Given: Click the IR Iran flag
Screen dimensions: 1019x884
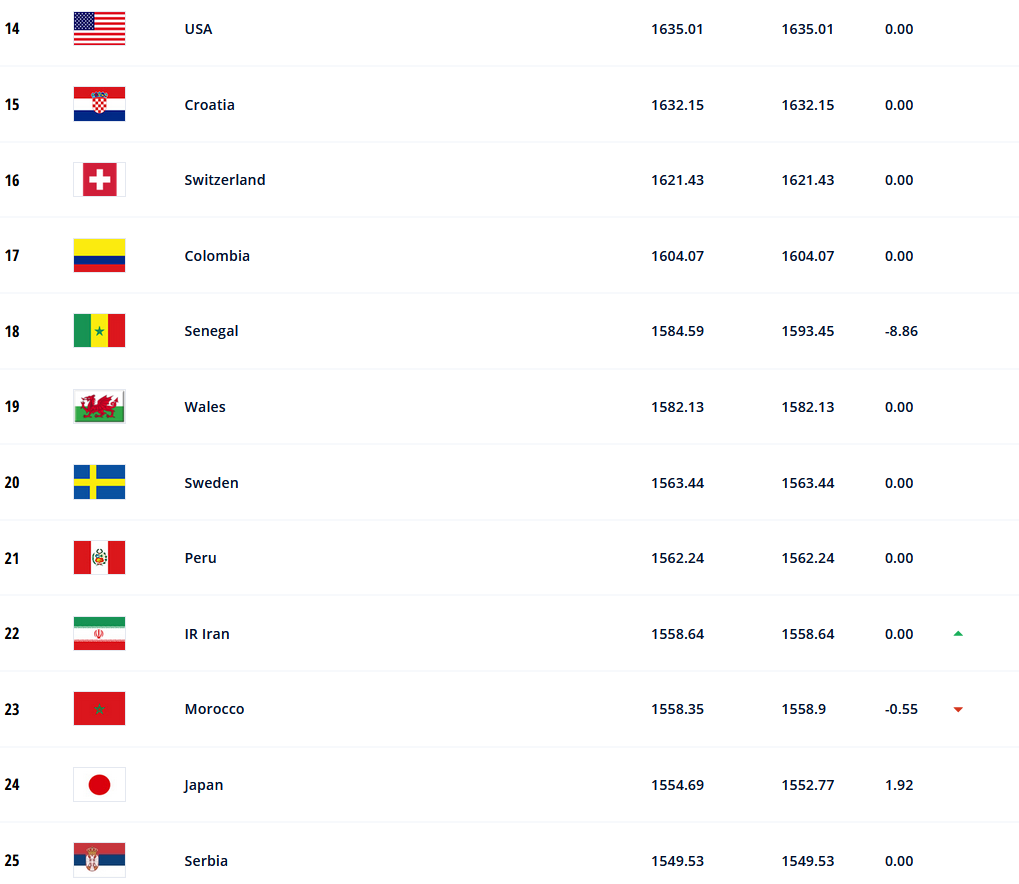Looking at the screenshot, I should click(x=99, y=634).
